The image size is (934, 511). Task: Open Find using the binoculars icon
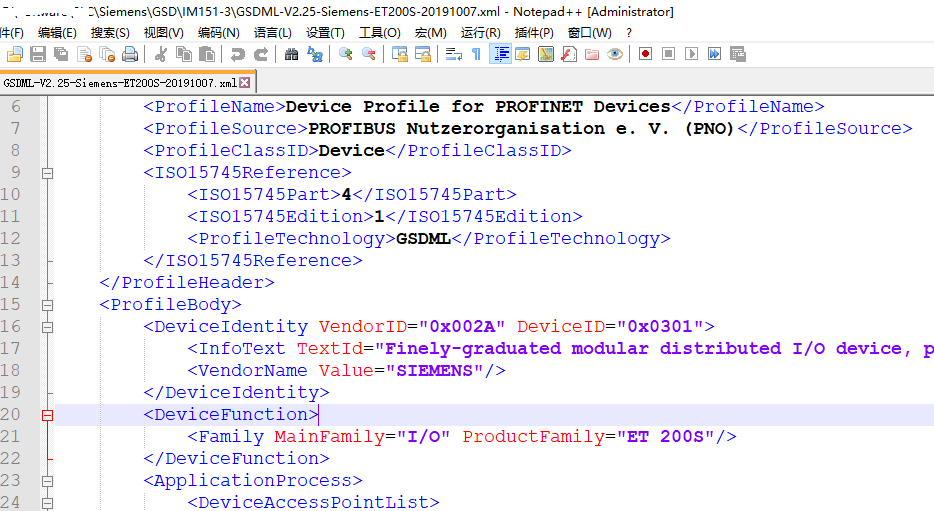coord(291,55)
